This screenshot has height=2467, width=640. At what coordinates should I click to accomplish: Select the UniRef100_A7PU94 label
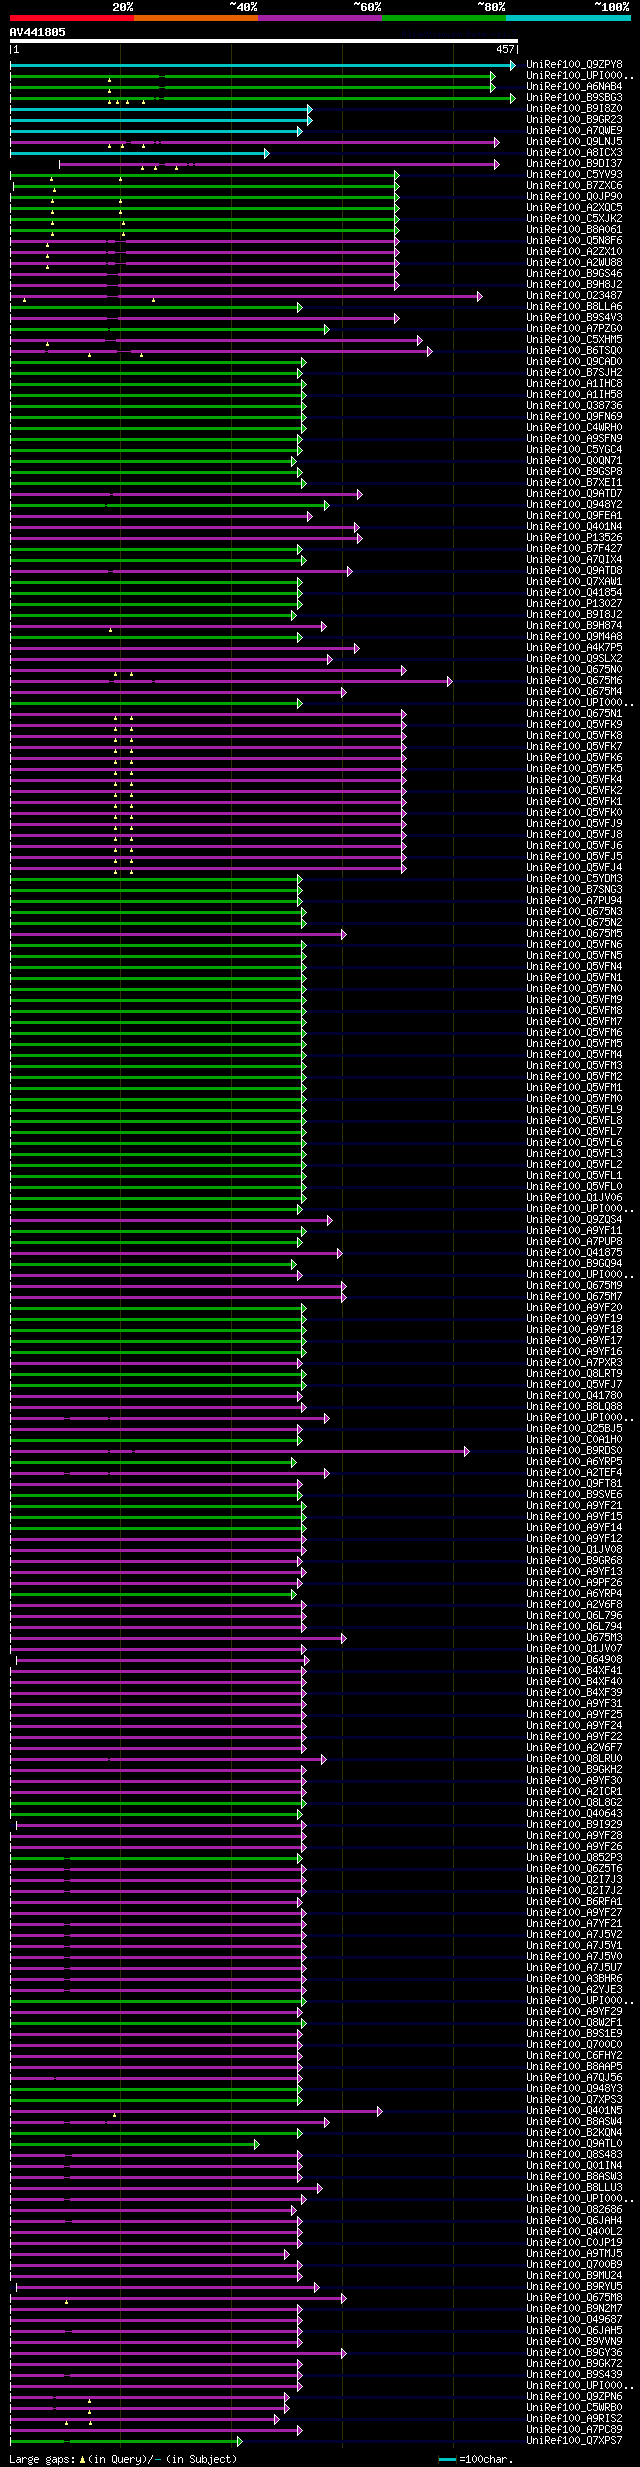click(574, 901)
